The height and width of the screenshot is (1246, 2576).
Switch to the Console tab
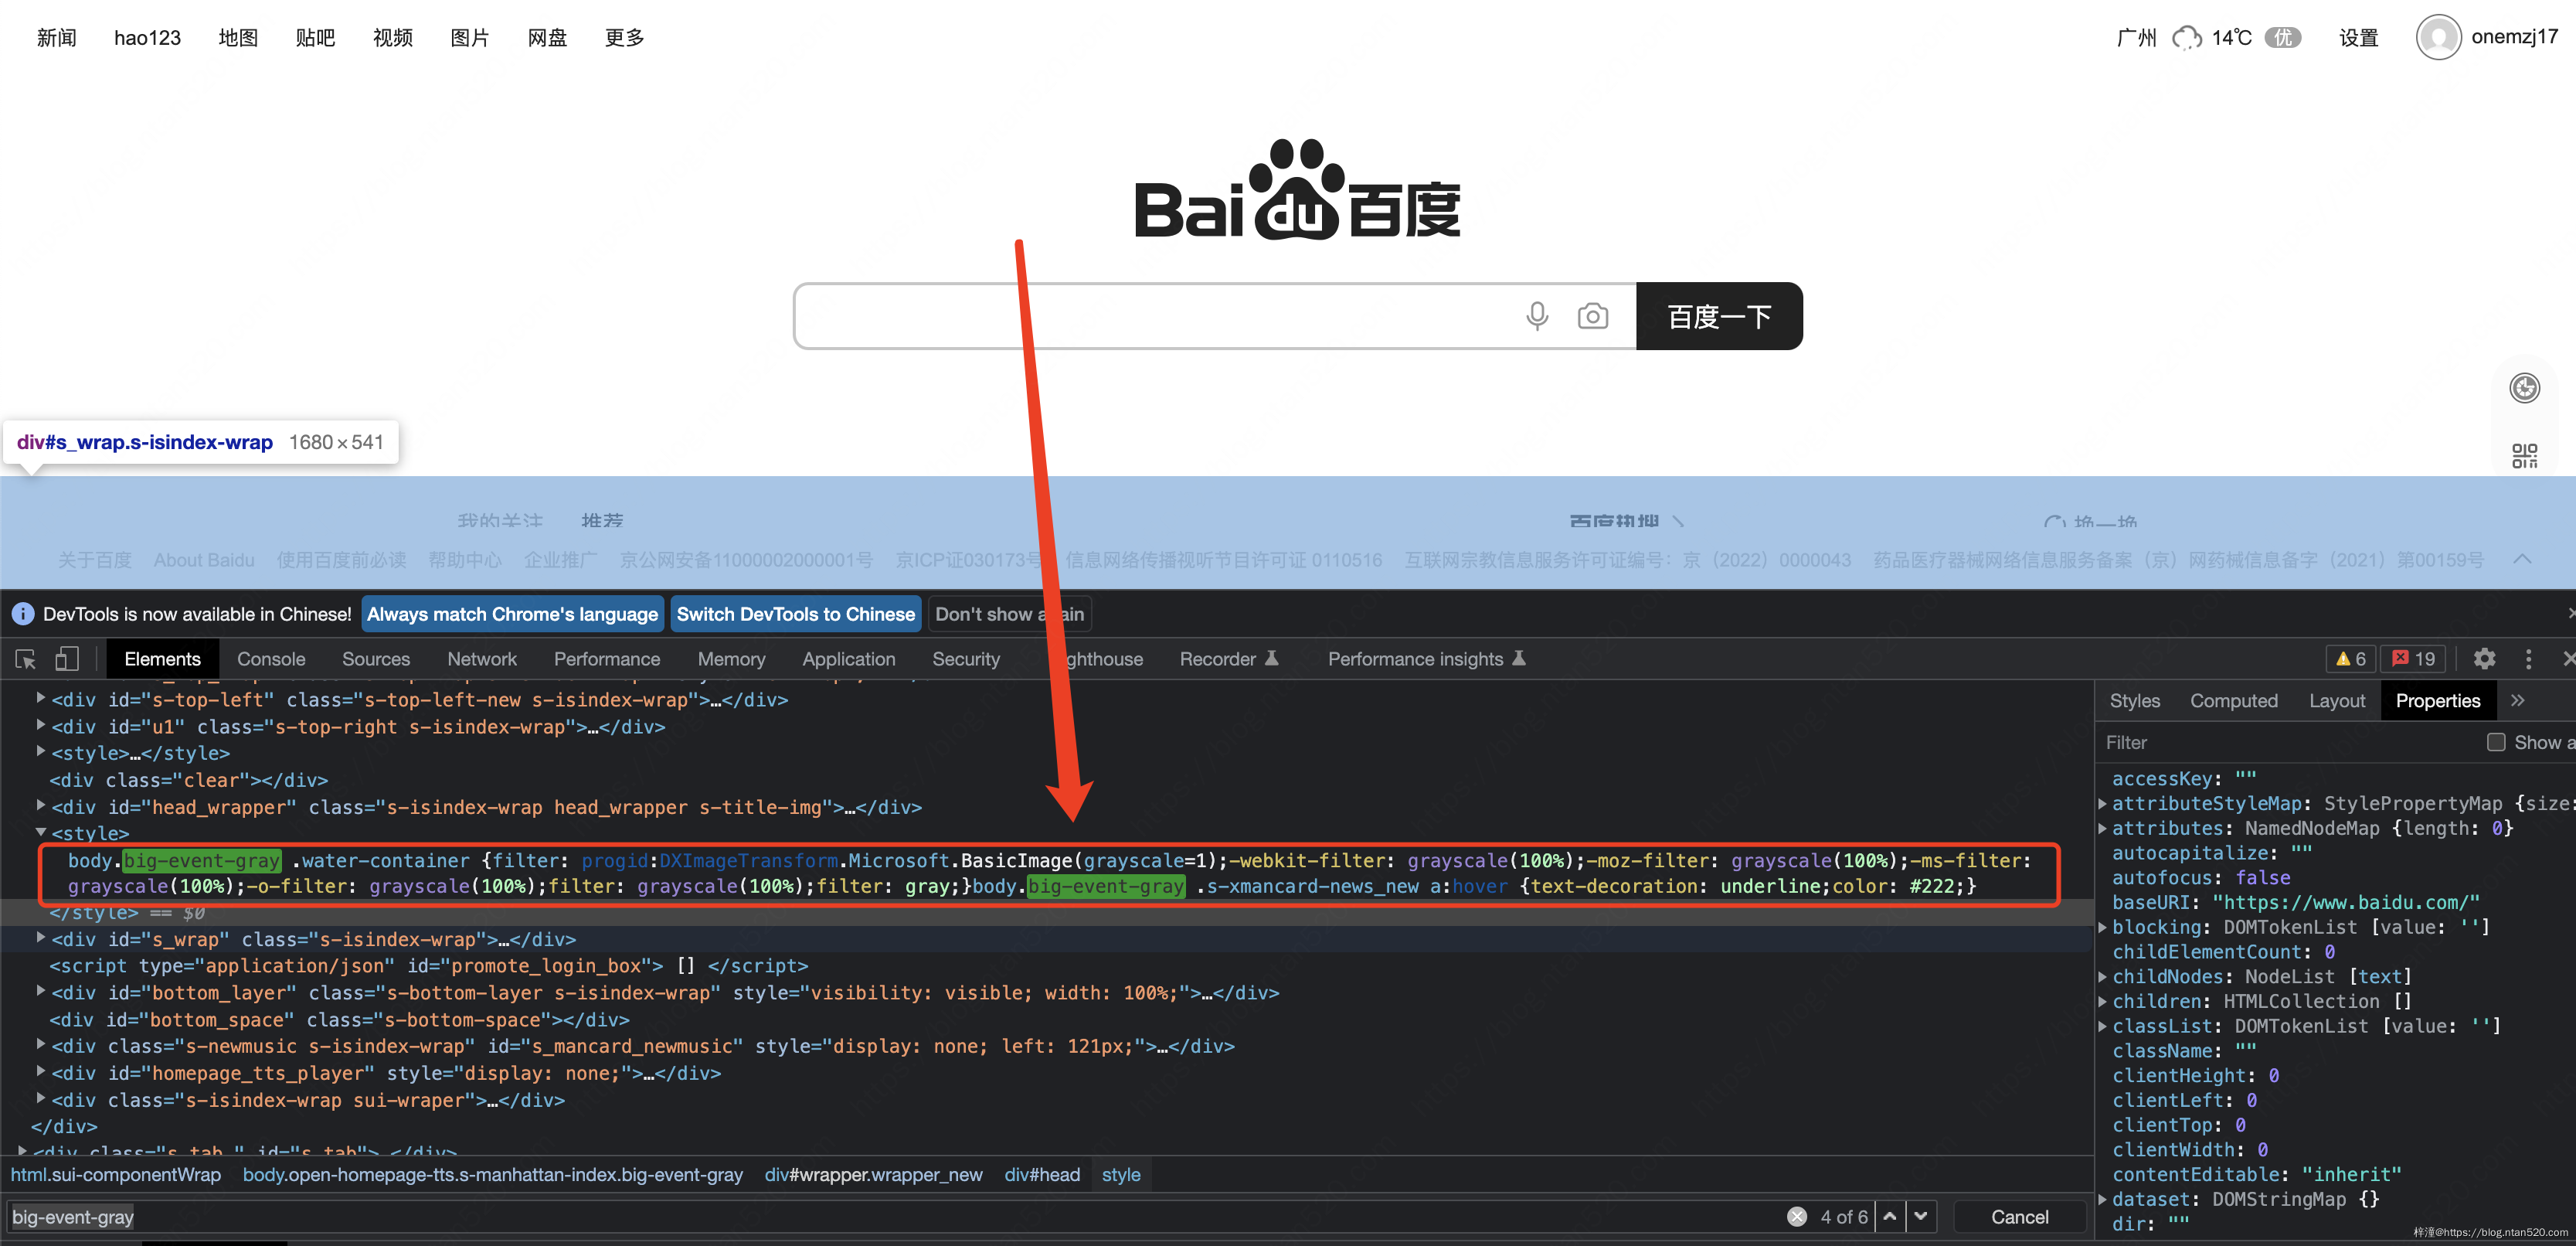coord(271,659)
